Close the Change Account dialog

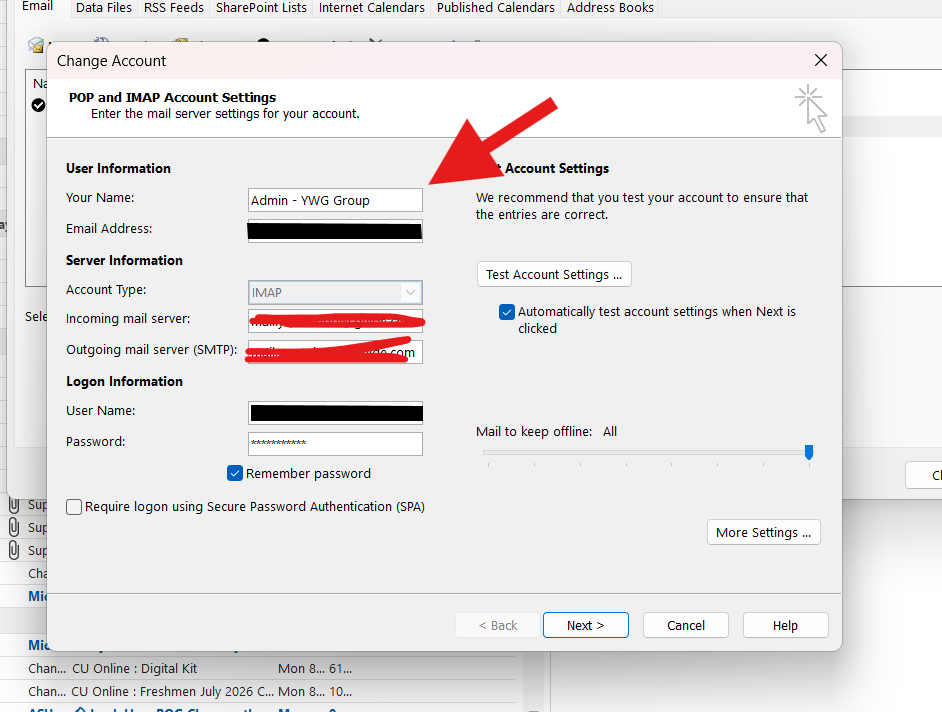[x=821, y=60]
